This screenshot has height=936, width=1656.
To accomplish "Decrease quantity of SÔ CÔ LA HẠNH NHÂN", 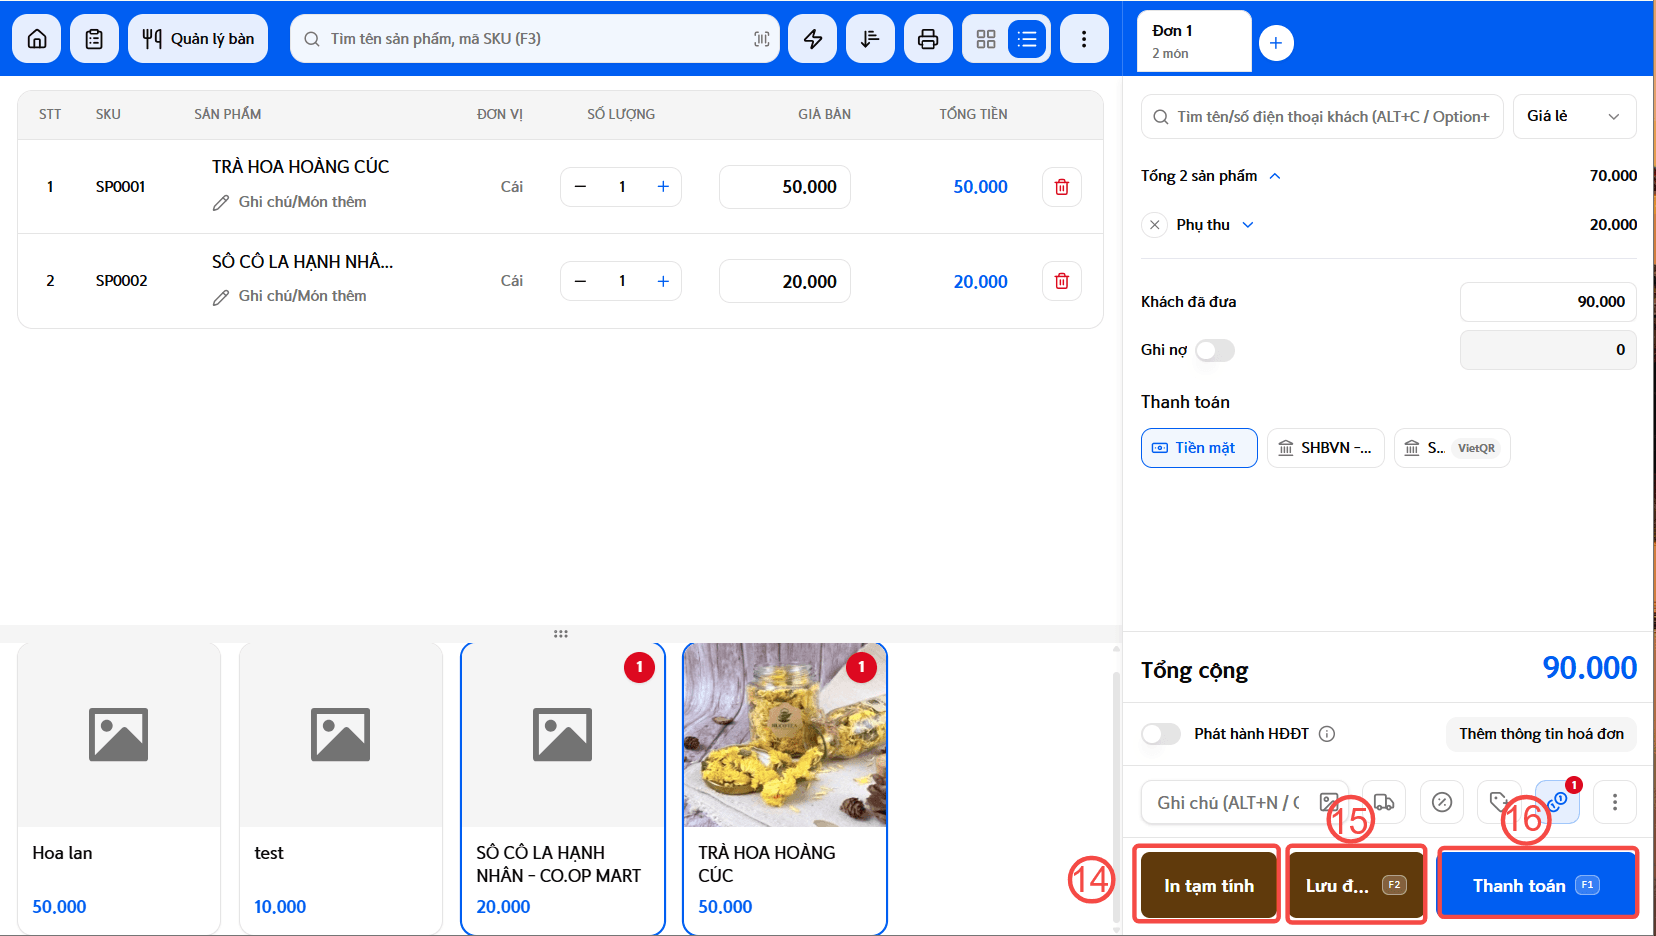I will tap(580, 281).
